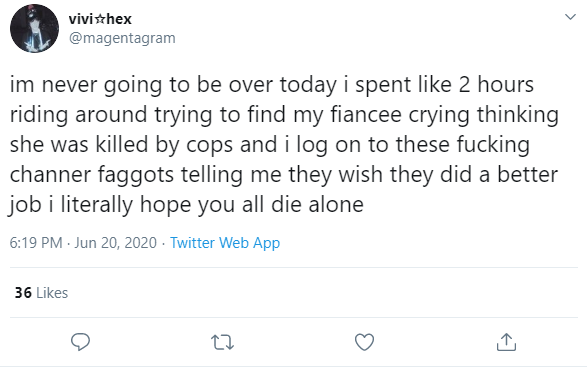The height and width of the screenshot is (369, 587).
Task: Open the @magentagram handle profile
Action: point(122,38)
